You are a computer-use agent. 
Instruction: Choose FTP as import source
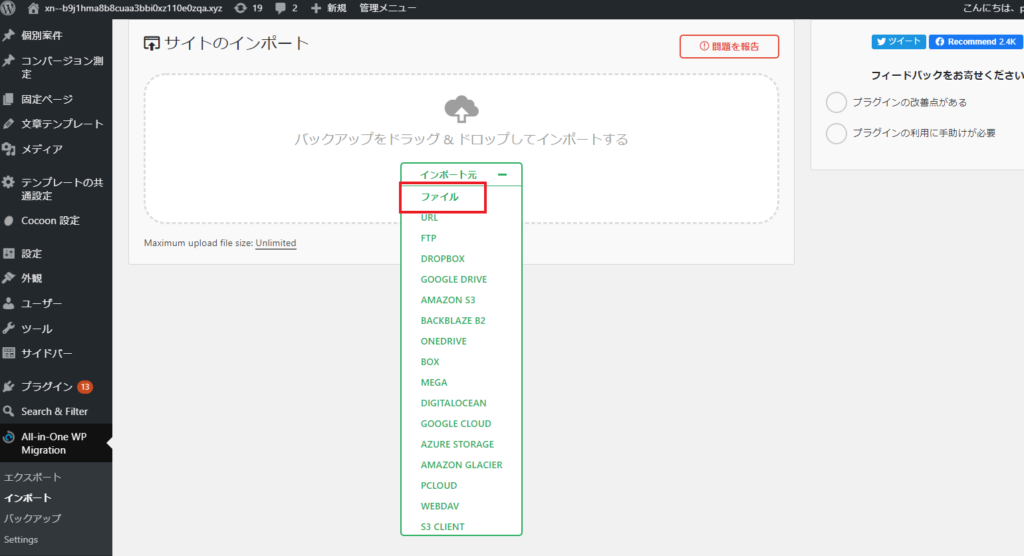point(428,238)
